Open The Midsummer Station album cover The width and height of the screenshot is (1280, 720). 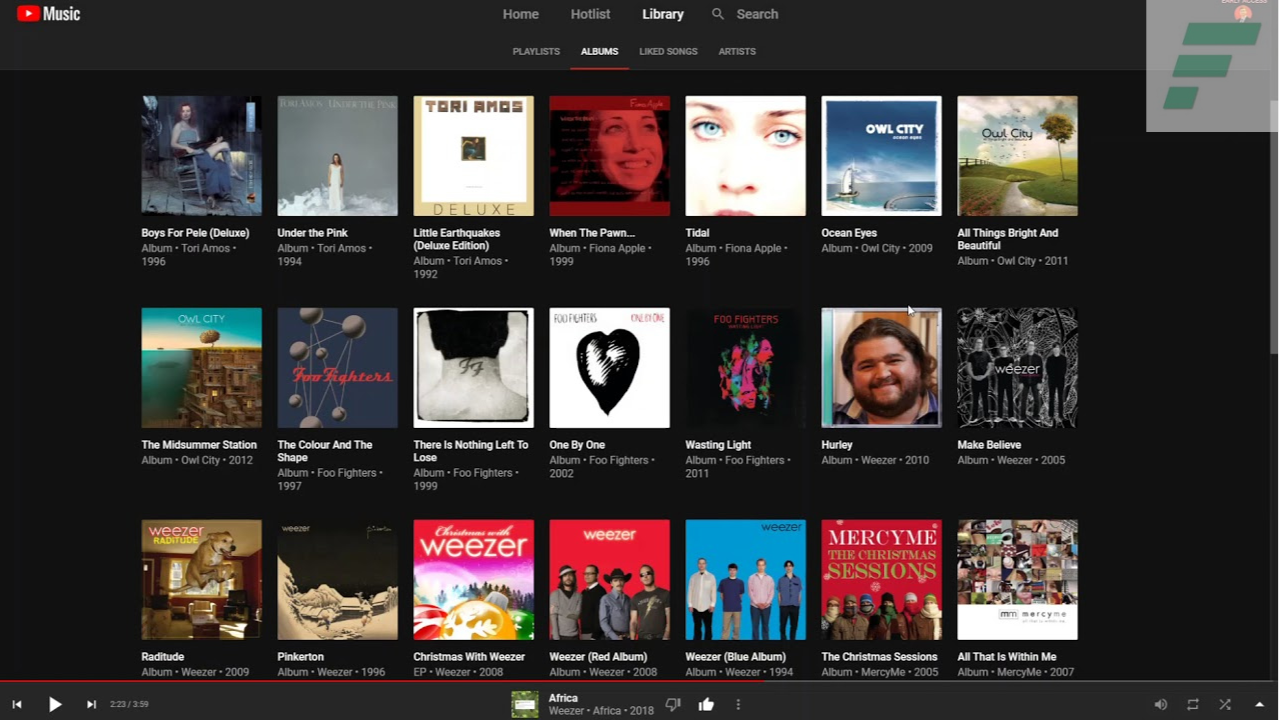pyautogui.click(x=202, y=368)
